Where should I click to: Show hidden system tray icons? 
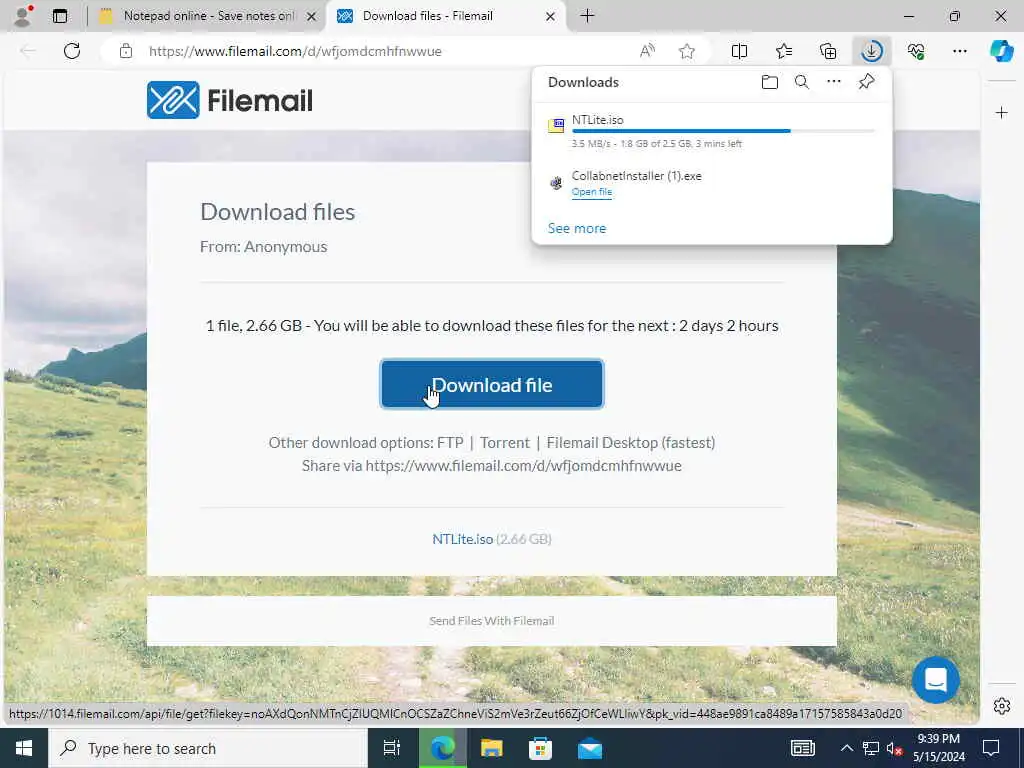[x=846, y=748]
